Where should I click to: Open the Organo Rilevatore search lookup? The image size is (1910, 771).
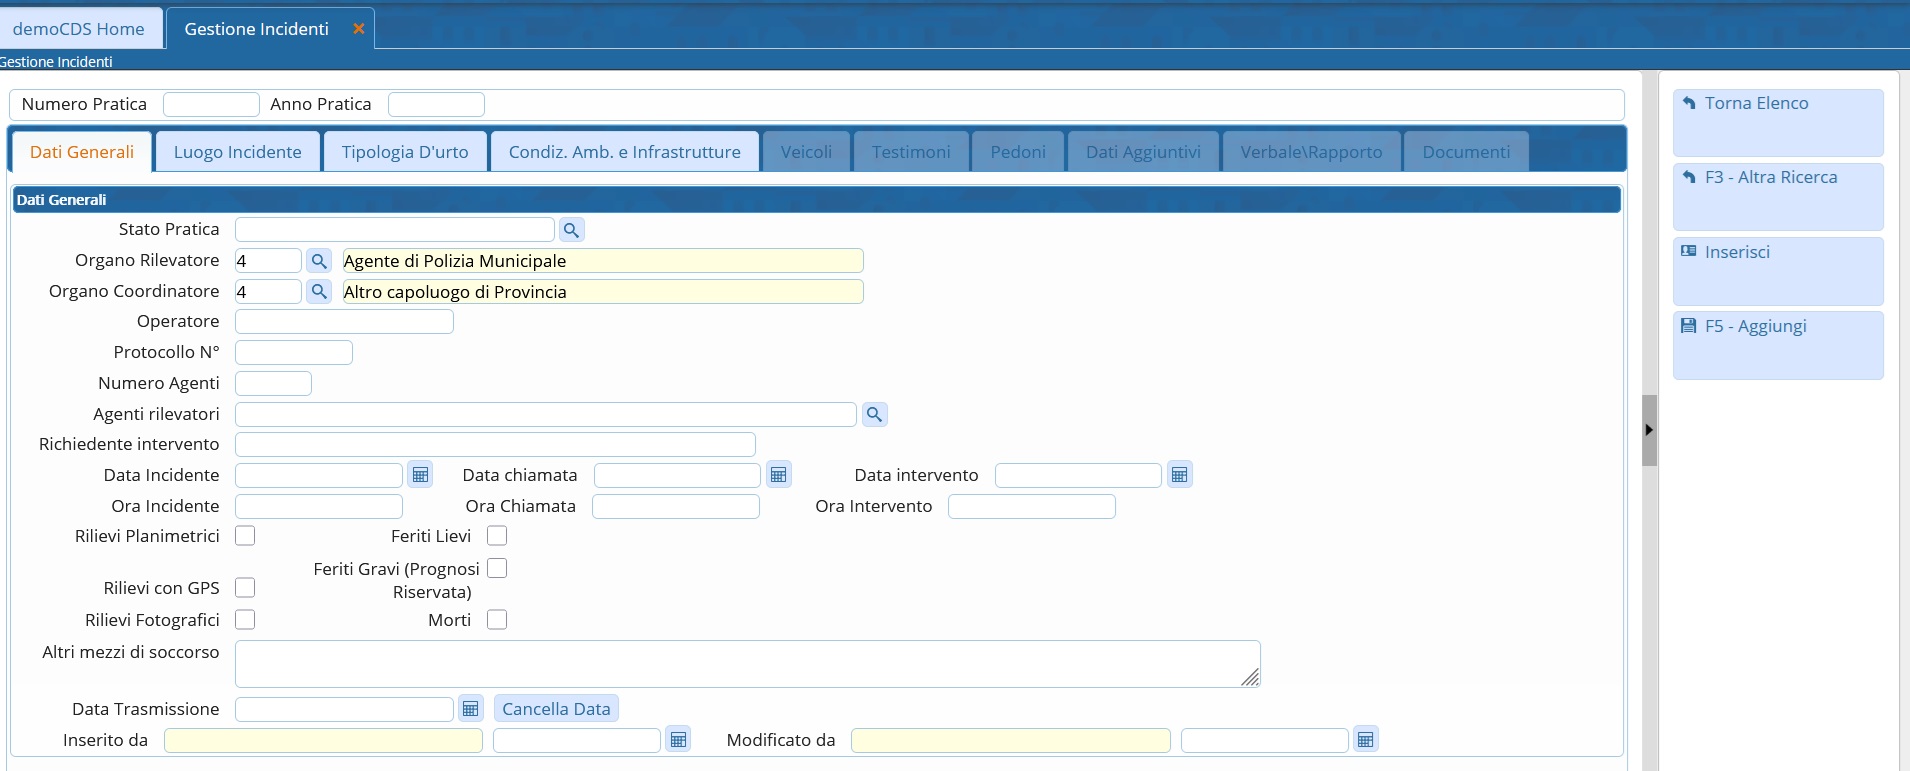click(319, 261)
